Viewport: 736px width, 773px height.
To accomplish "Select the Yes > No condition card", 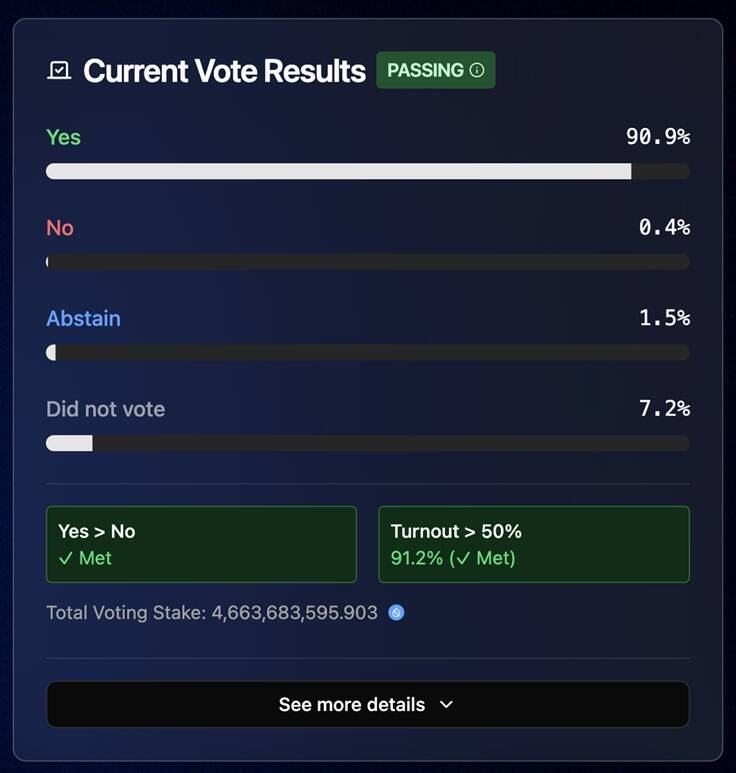I will click(x=201, y=544).
